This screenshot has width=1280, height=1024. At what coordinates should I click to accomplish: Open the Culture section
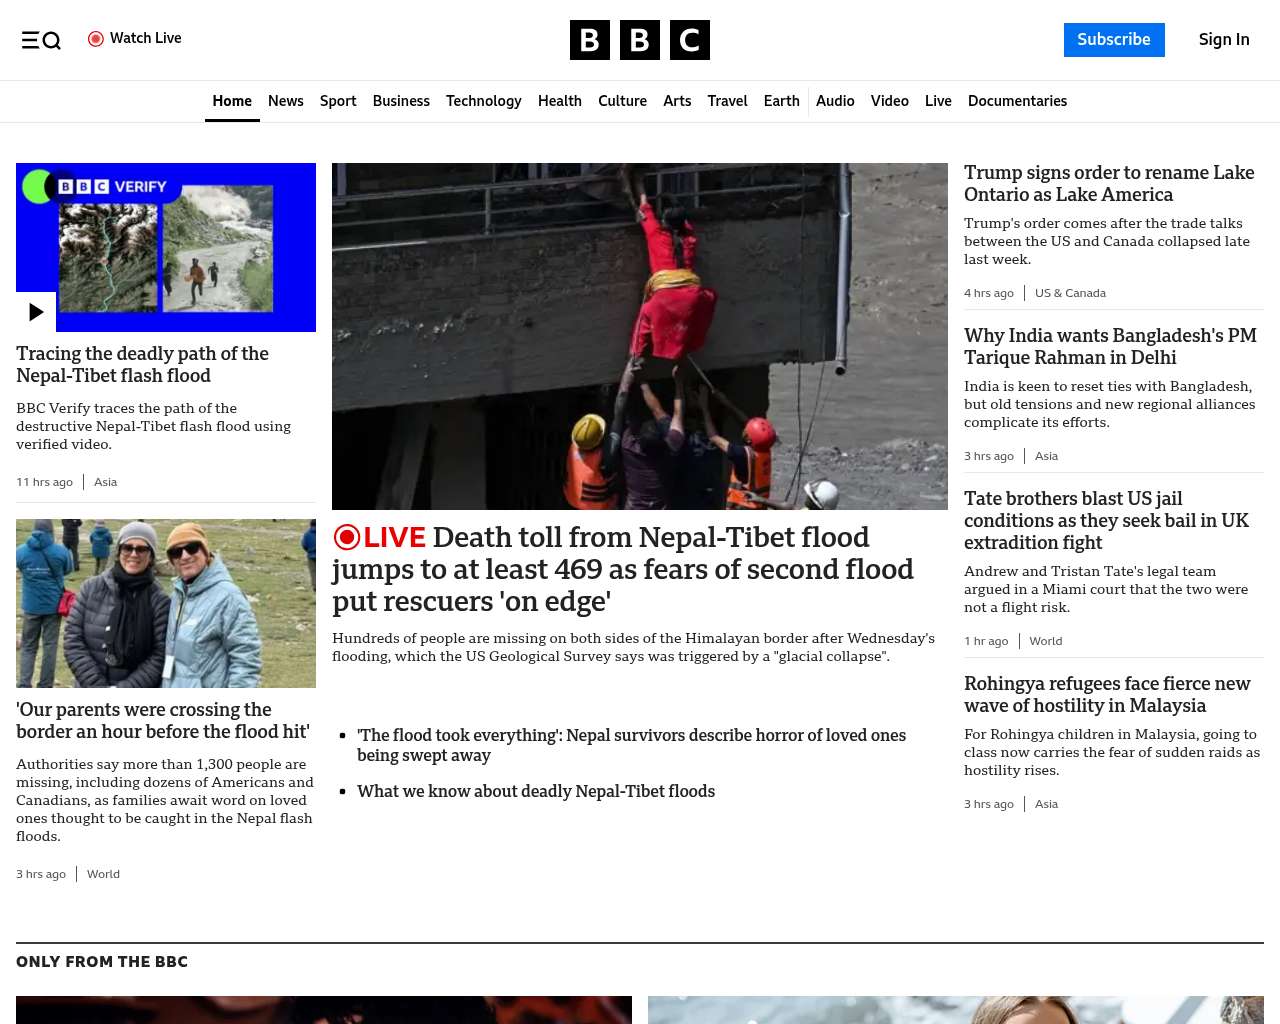click(622, 101)
